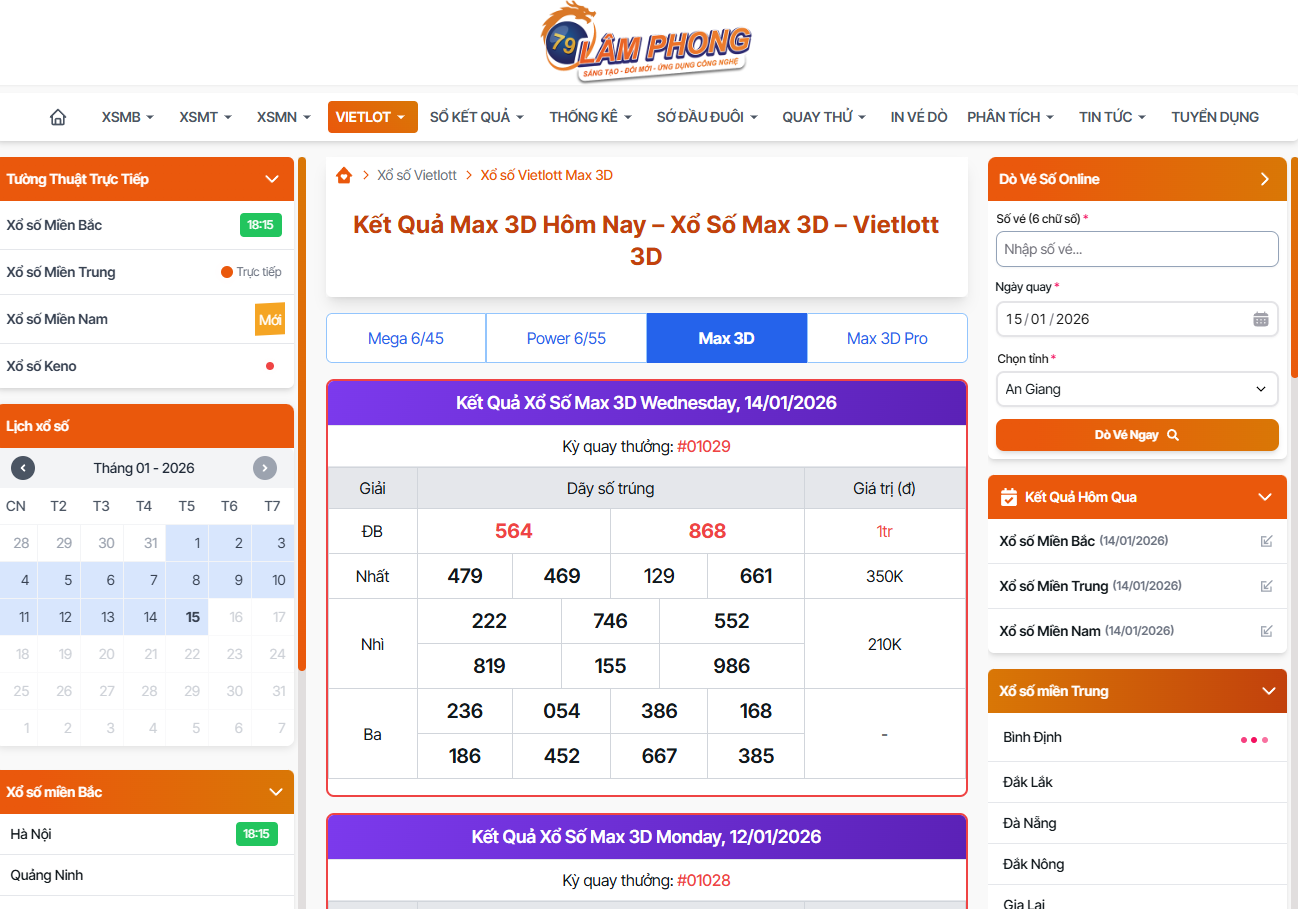Click edit icon beside Xổ số Miền Bắc result
Image resolution: width=1298 pixels, height=909 pixels.
1266,541
